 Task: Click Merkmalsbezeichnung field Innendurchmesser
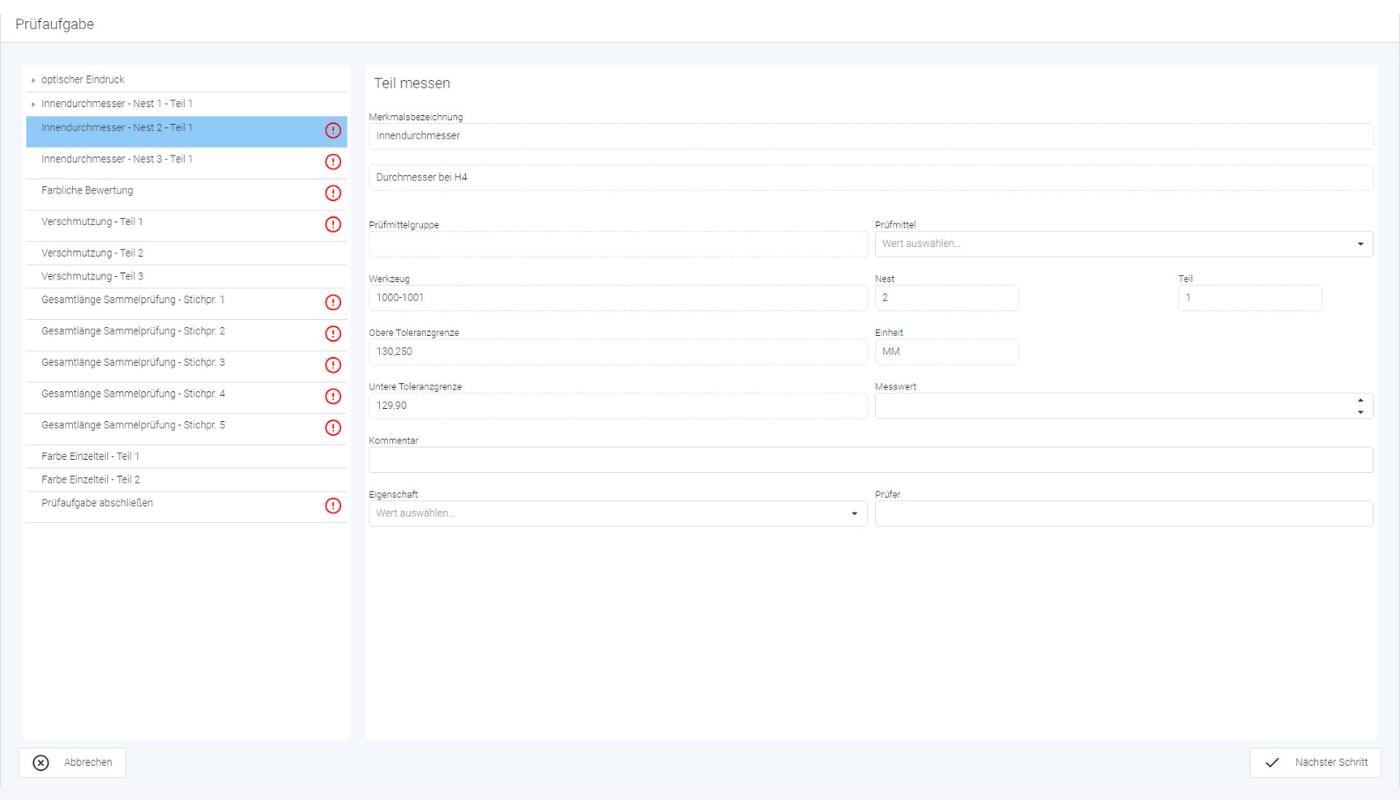click(871, 136)
